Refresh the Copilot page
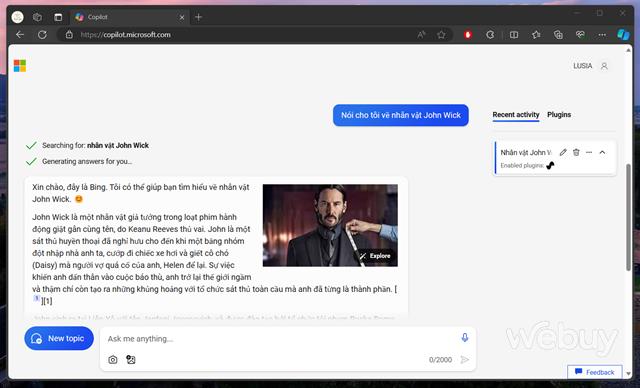The width and height of the screenshot is (640, 388). (42, 35)
